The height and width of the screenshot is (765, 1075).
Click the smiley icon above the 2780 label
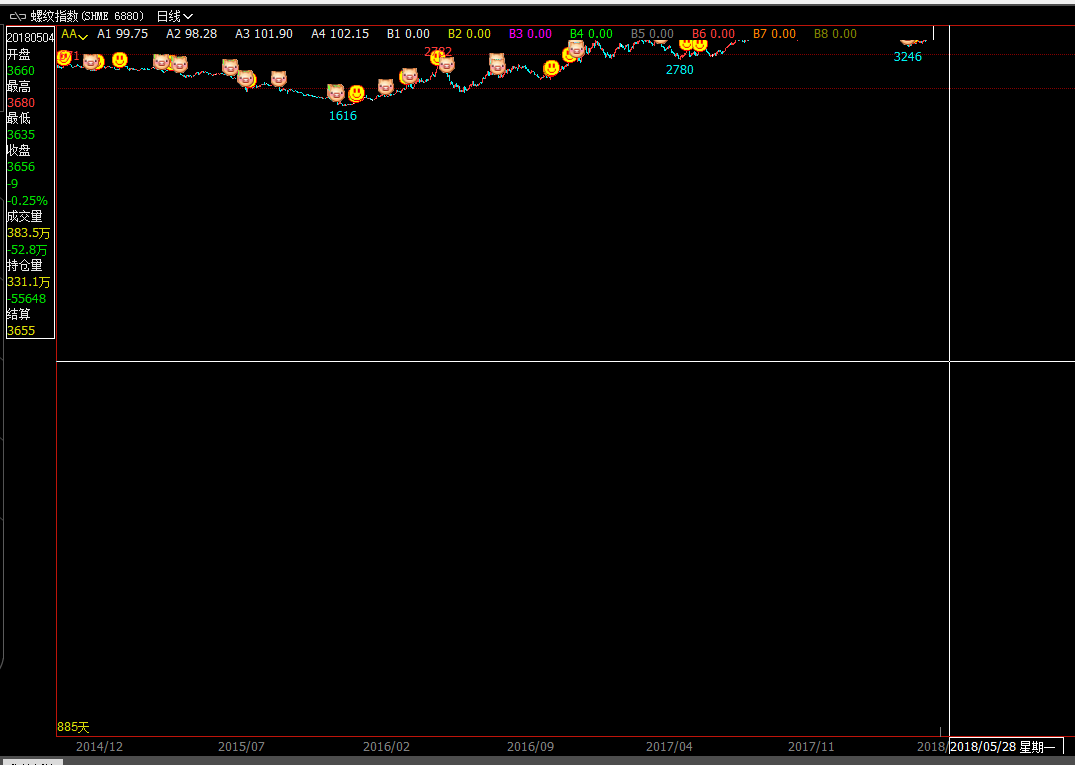(x=686, y=45)
